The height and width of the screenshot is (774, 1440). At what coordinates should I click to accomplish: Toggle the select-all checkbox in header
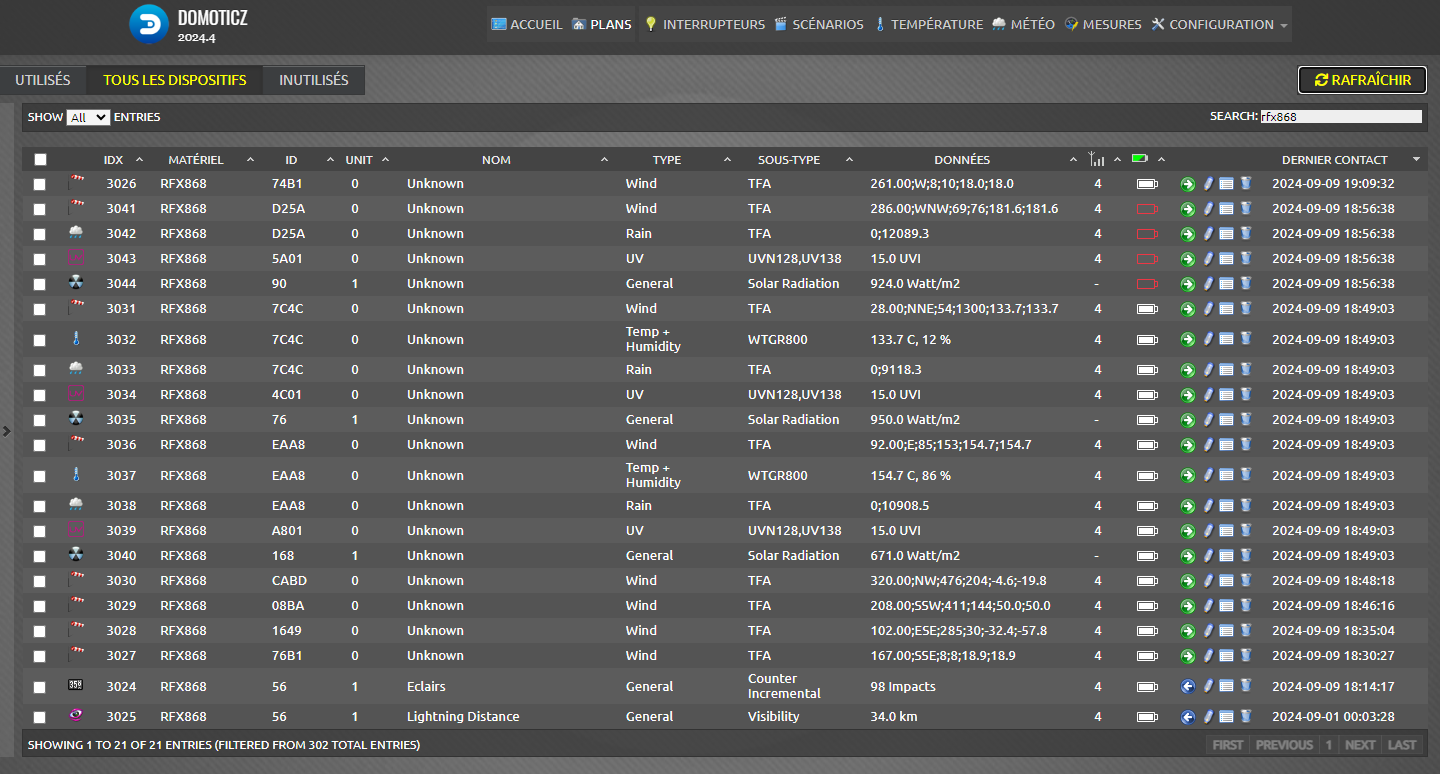pyautogui.click(x=40, y=160)
